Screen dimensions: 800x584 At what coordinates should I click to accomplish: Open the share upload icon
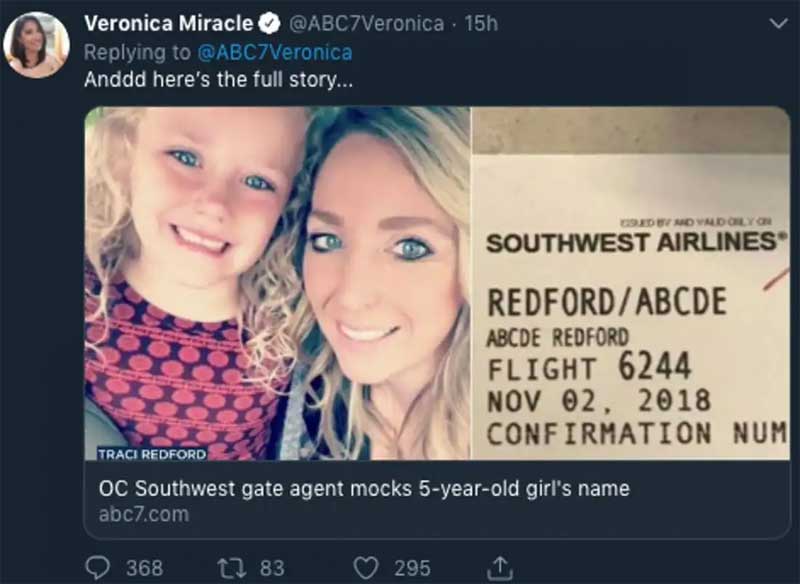[x=499, y=568]
